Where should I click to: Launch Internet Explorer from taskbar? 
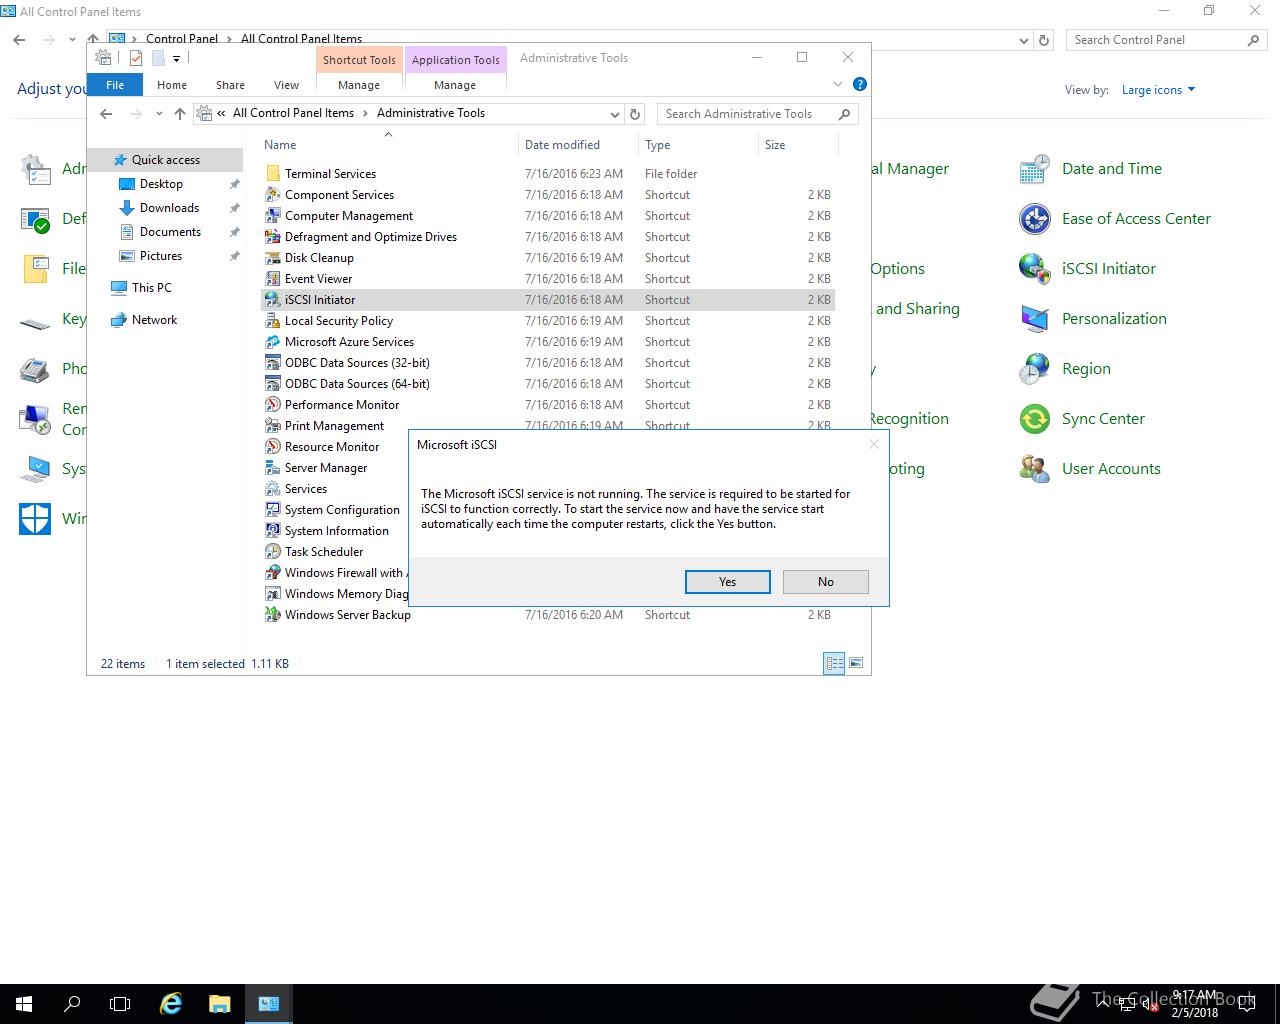pyautogui.click(x=172, y=1004)
